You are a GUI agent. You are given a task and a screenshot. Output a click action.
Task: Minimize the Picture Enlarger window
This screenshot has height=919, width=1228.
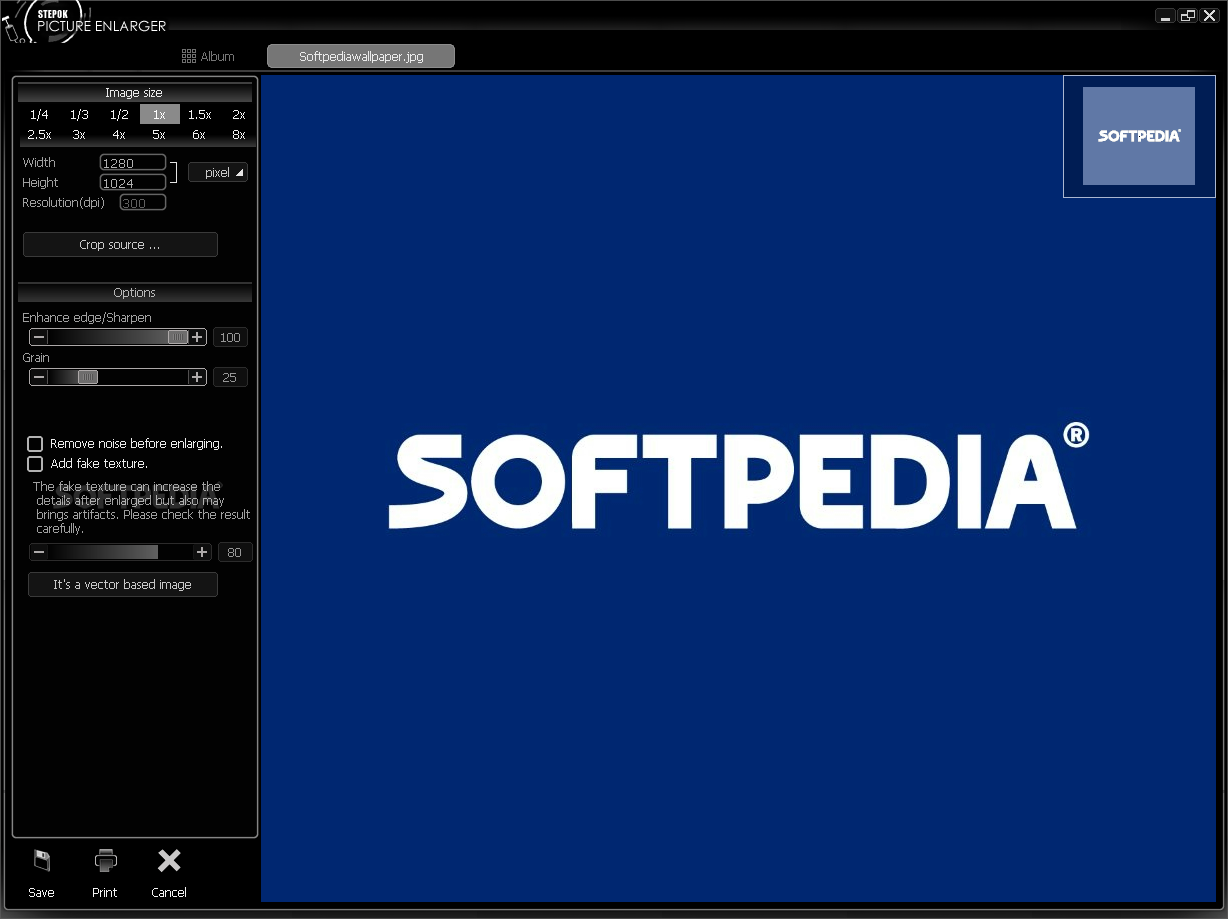click(1165, 16)
